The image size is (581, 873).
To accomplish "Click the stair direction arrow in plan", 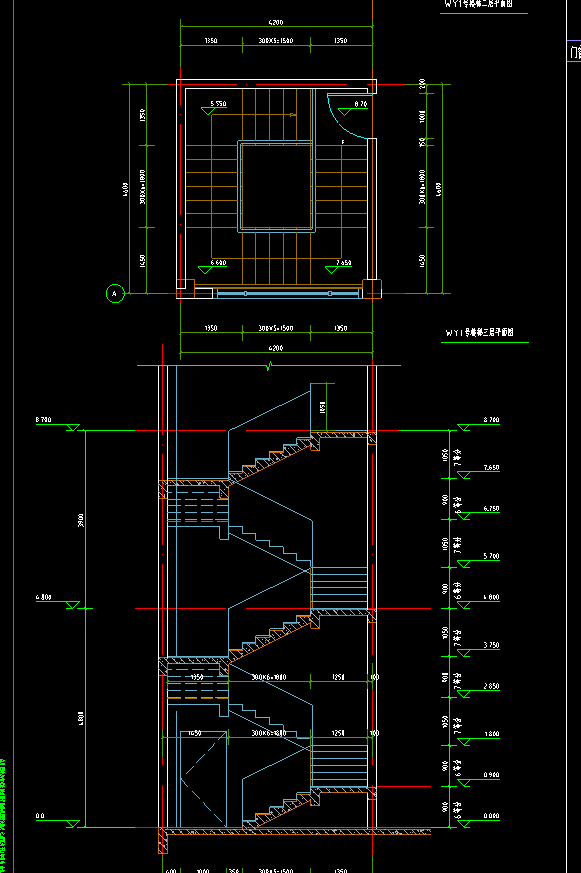I will (293, 115).
